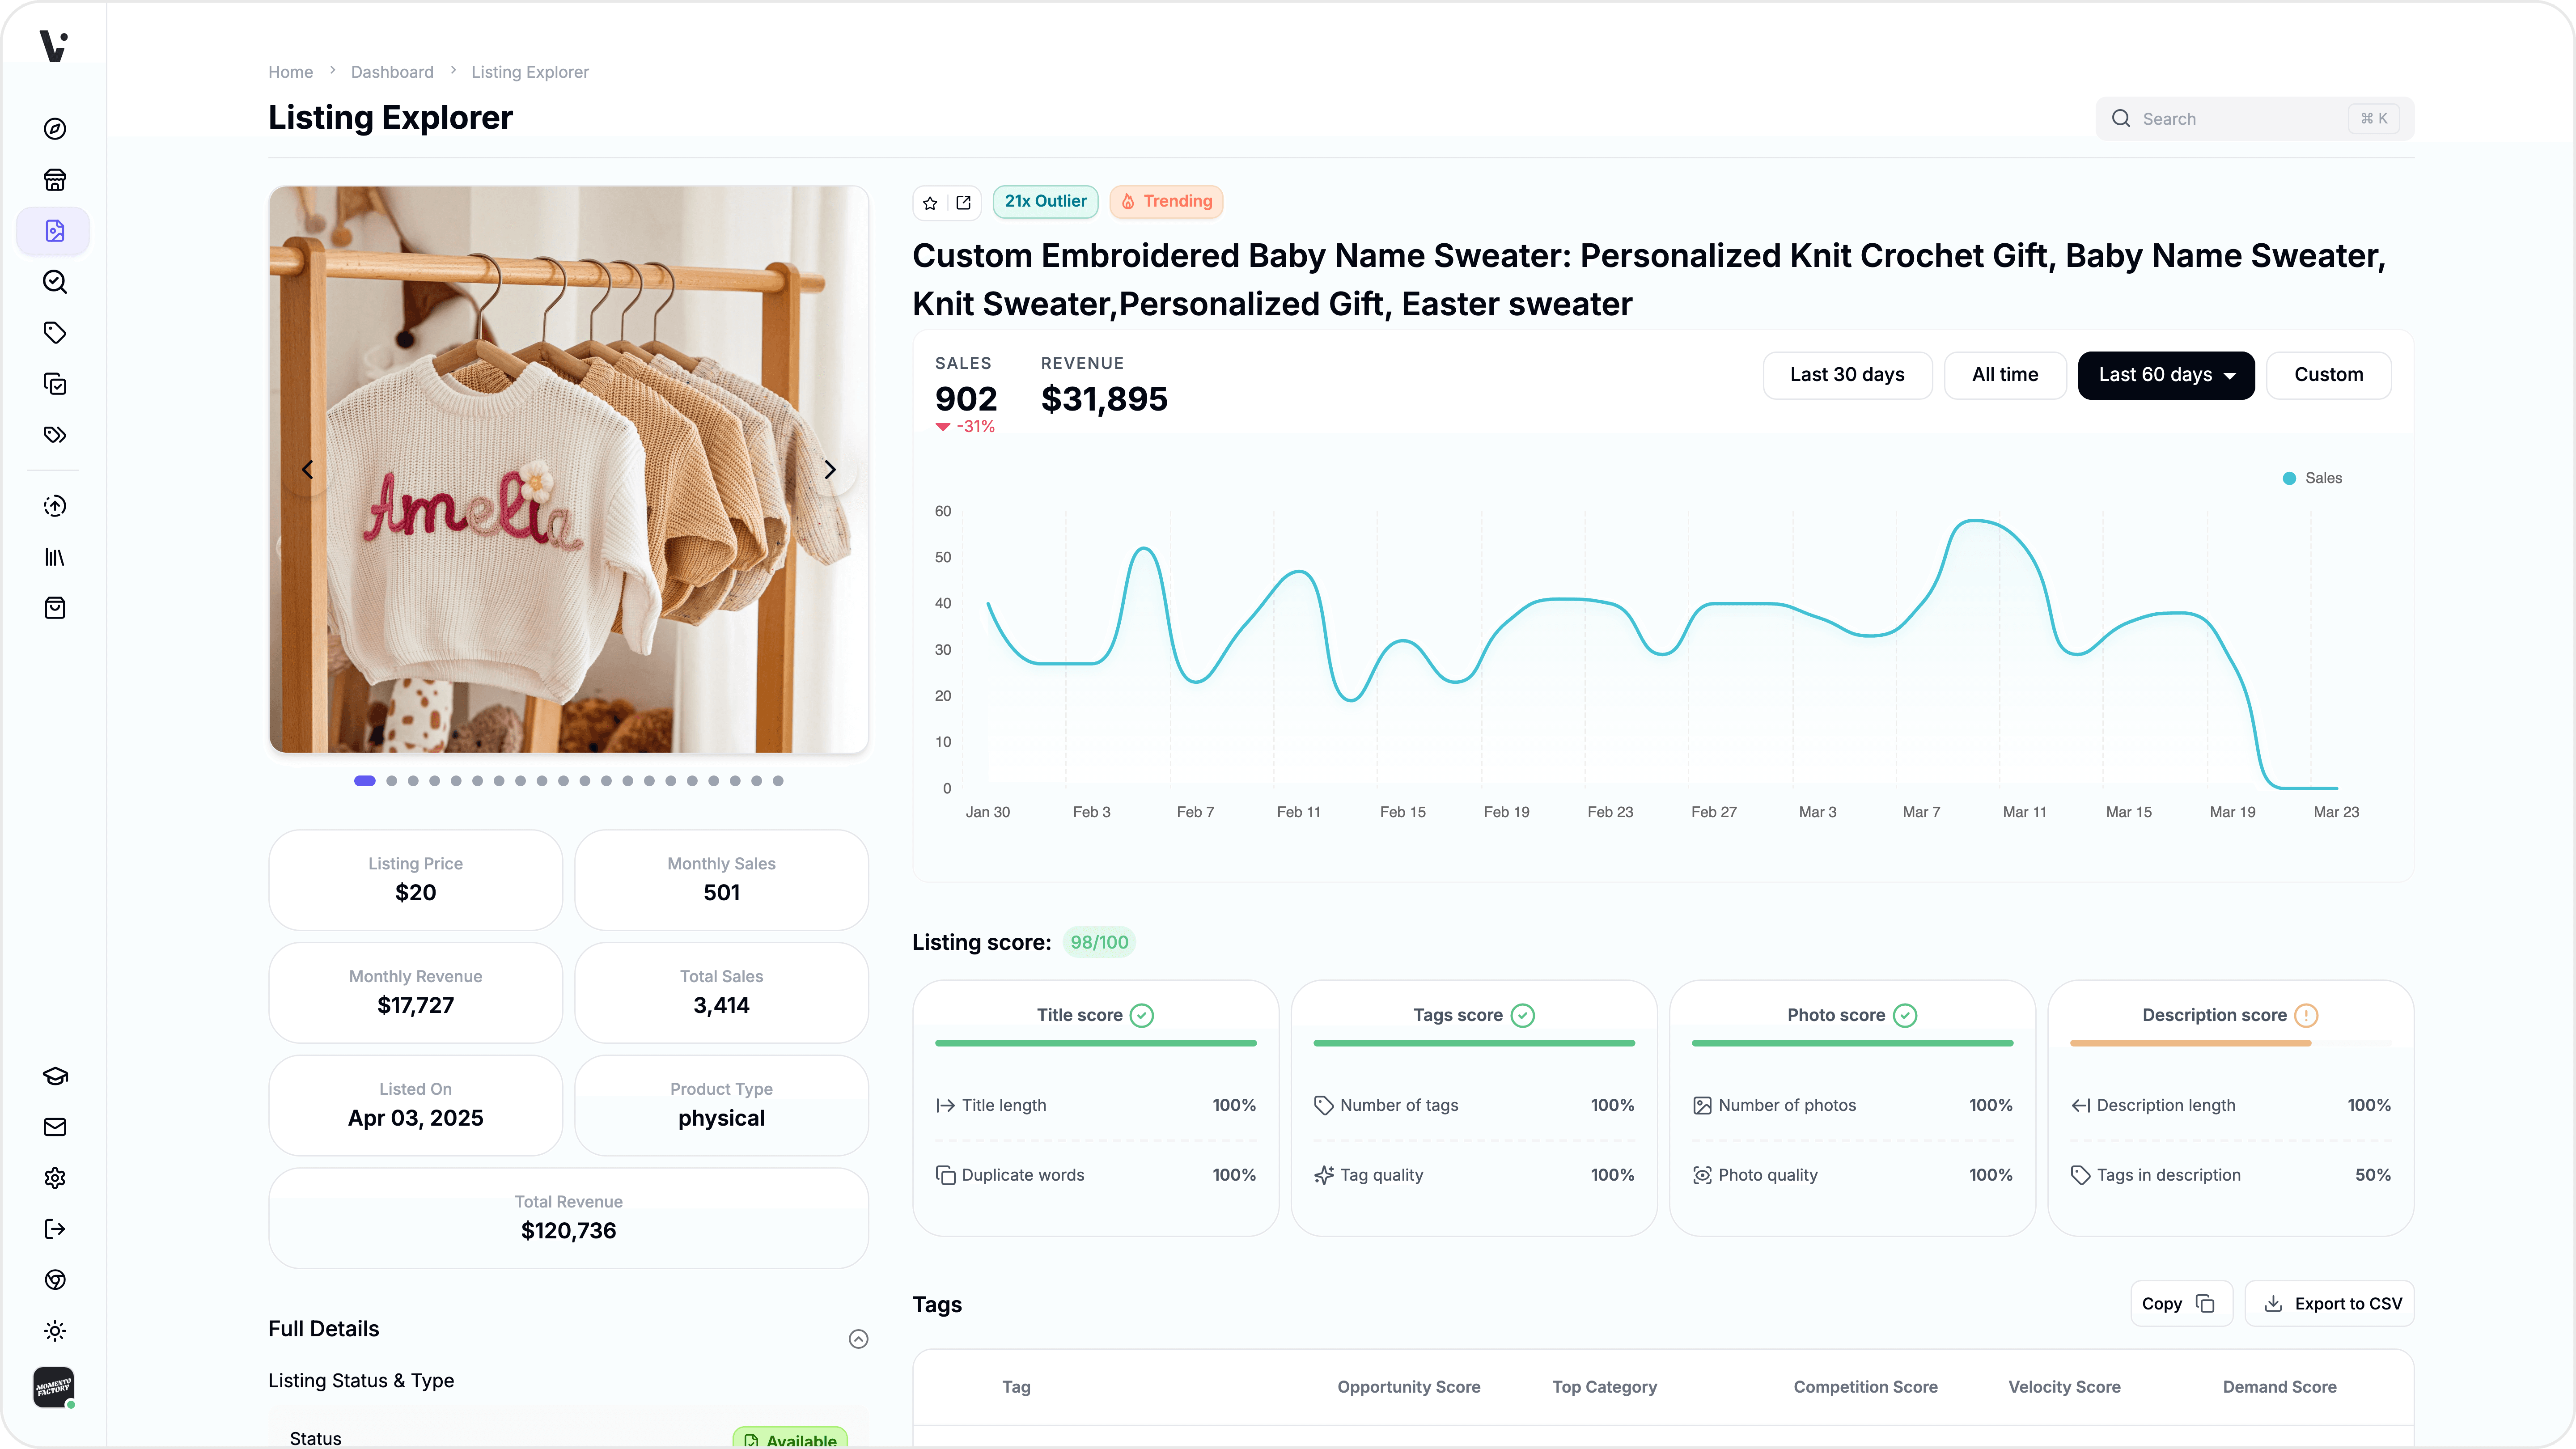The height and width of the screenshot is (1449, 2576).
Task: Click the compass explore icon in sidebar
Action: pyautogui.click(x=55, y=129)
